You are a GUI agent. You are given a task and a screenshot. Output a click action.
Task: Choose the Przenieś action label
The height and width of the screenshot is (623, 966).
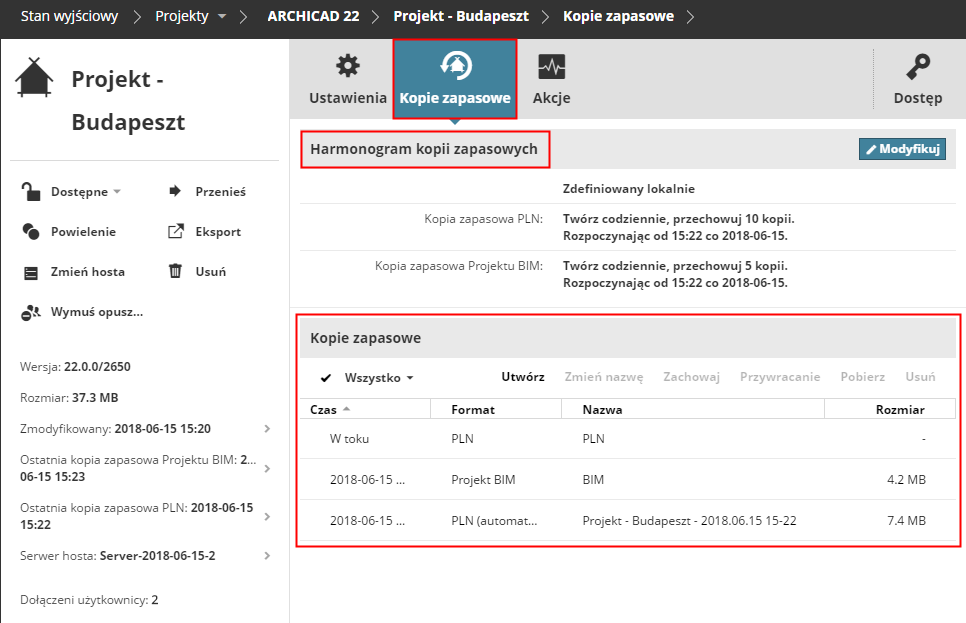221,192
